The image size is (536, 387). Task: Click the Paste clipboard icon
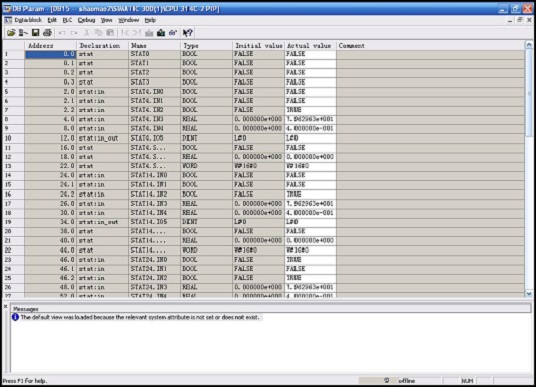tap(110, 33)
